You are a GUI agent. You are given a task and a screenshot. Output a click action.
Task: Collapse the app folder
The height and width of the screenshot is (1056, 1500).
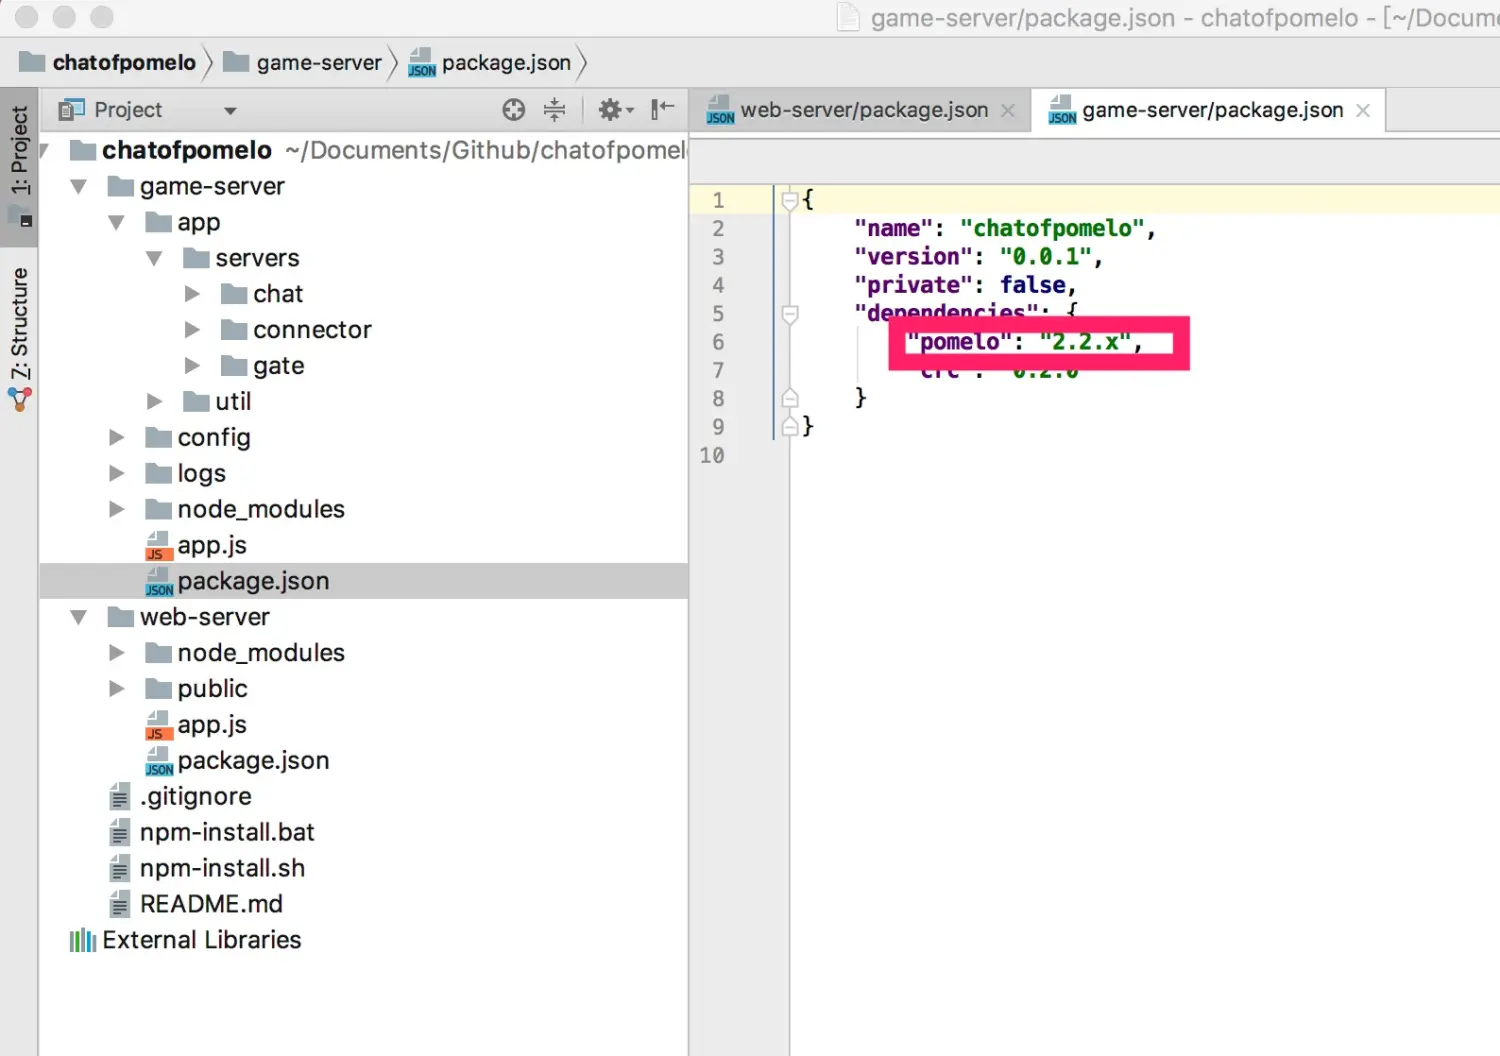coord(117,223)
